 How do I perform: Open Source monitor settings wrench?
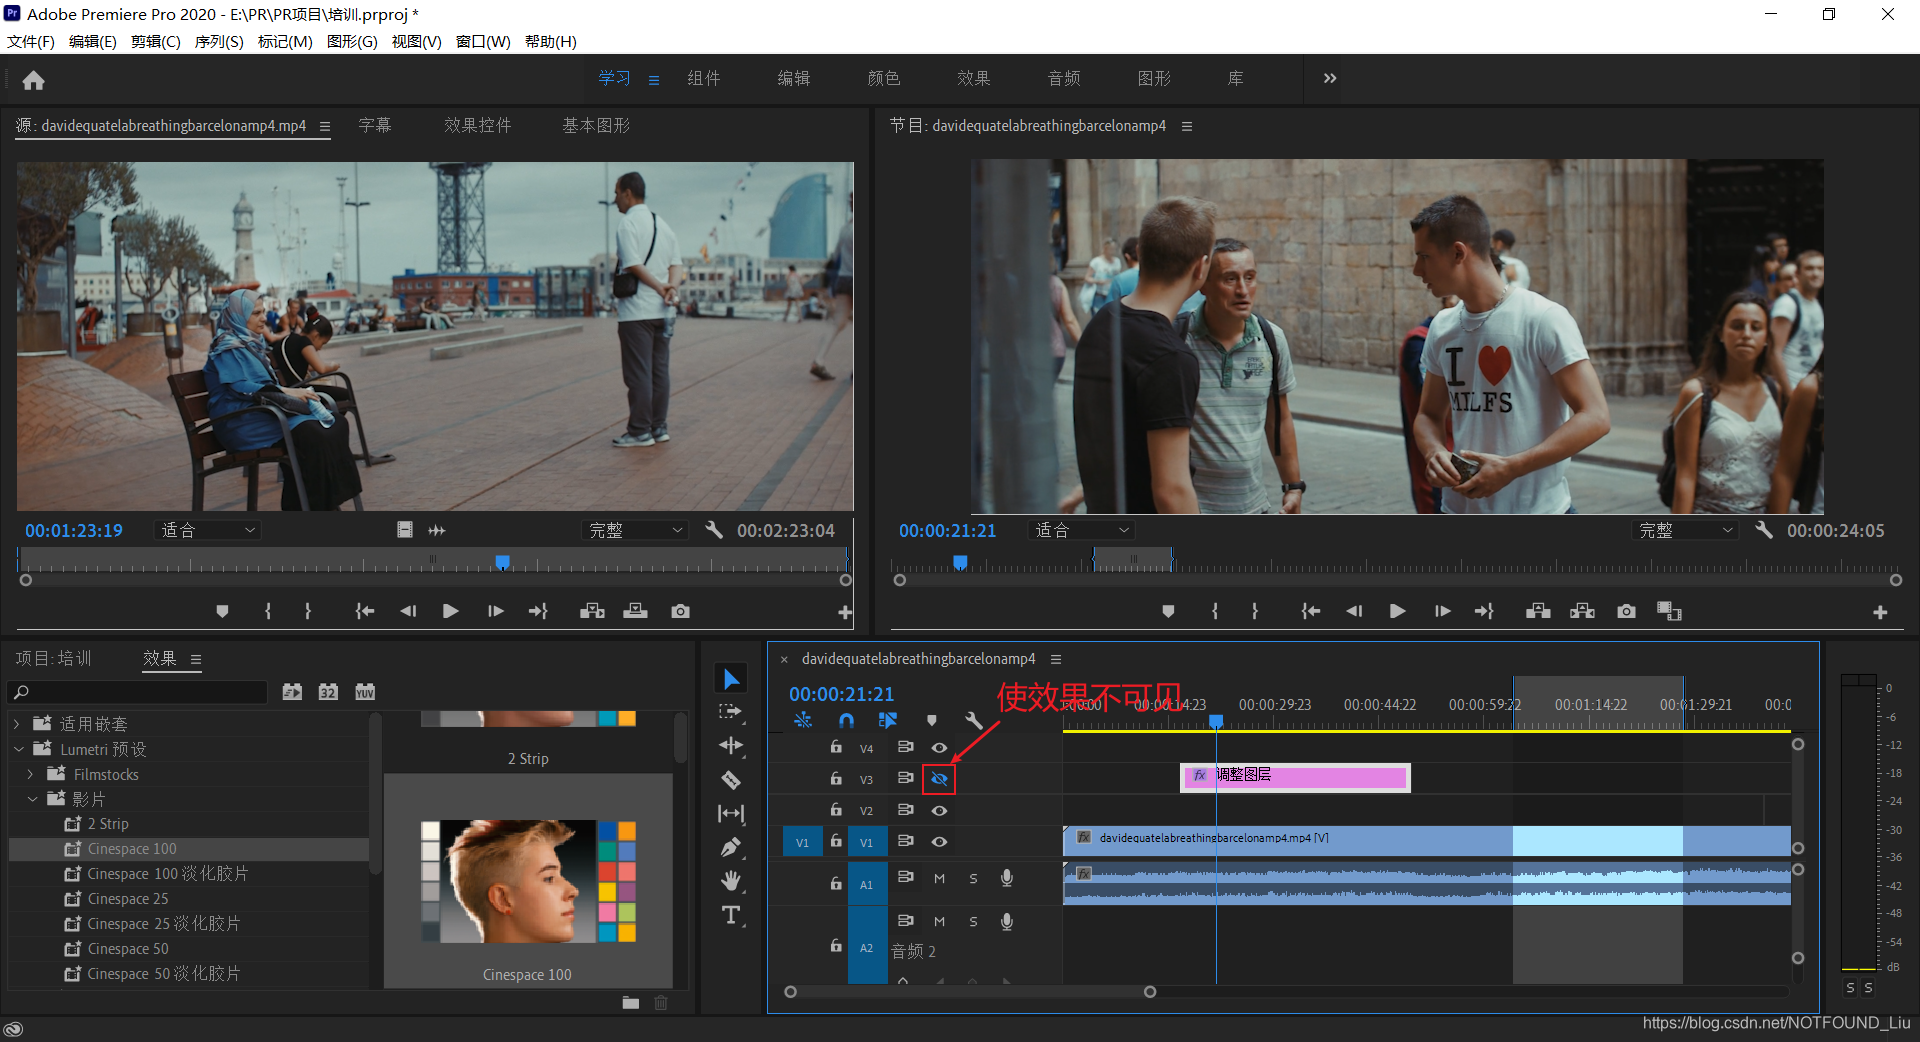(713, 530)
